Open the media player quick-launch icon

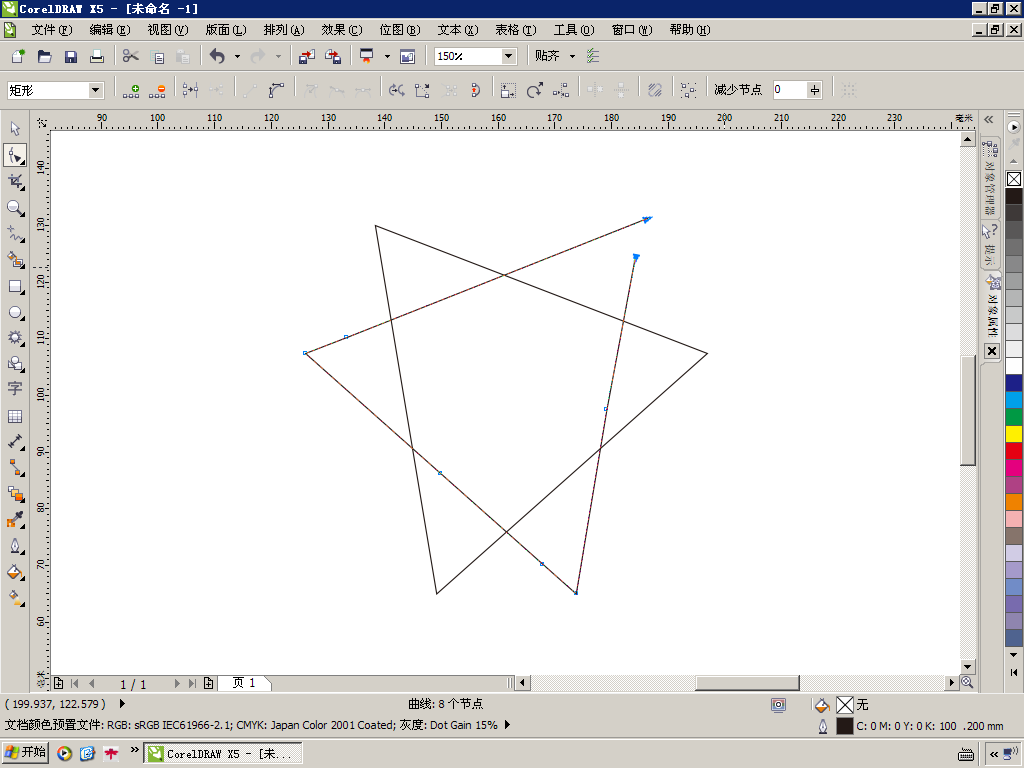click(x=64, y=754)
